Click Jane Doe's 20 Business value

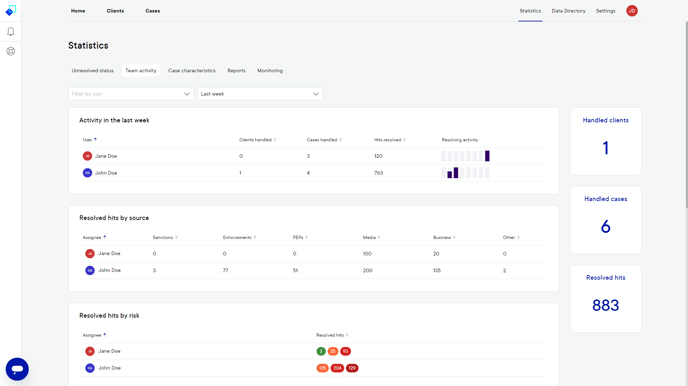click(436, 254)
